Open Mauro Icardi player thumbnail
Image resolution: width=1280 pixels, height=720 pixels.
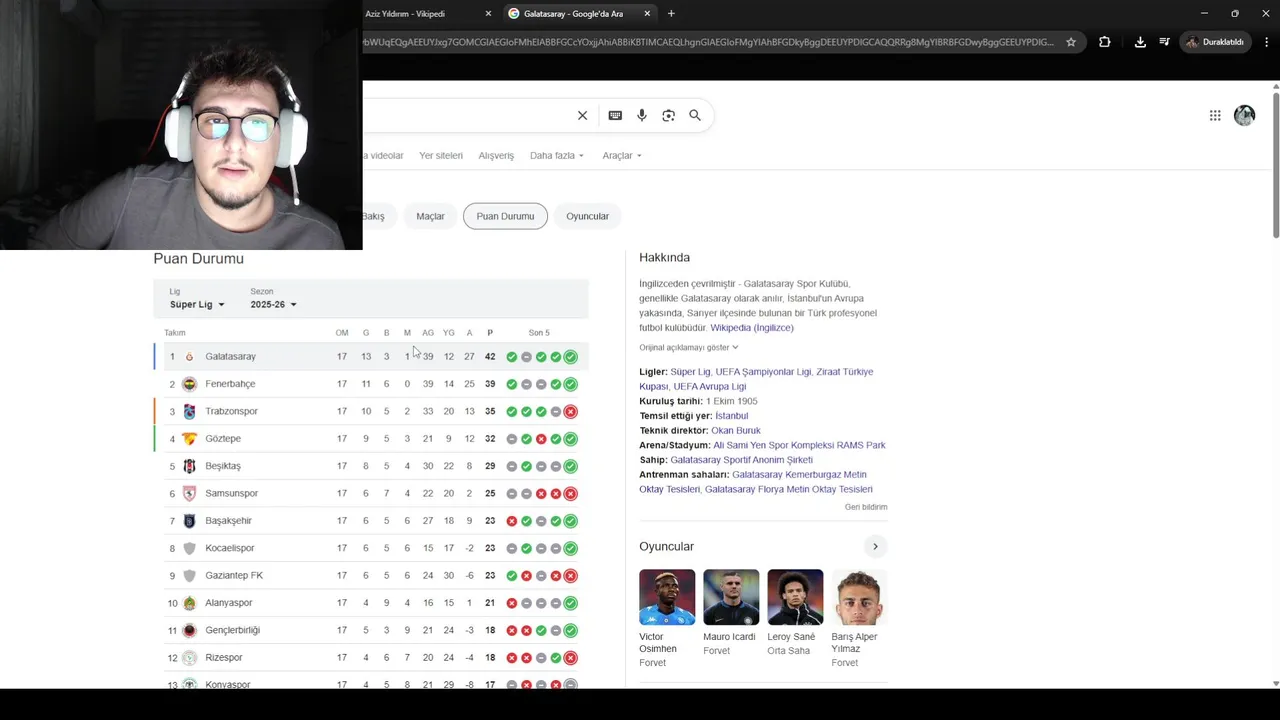tap(731, 597)
